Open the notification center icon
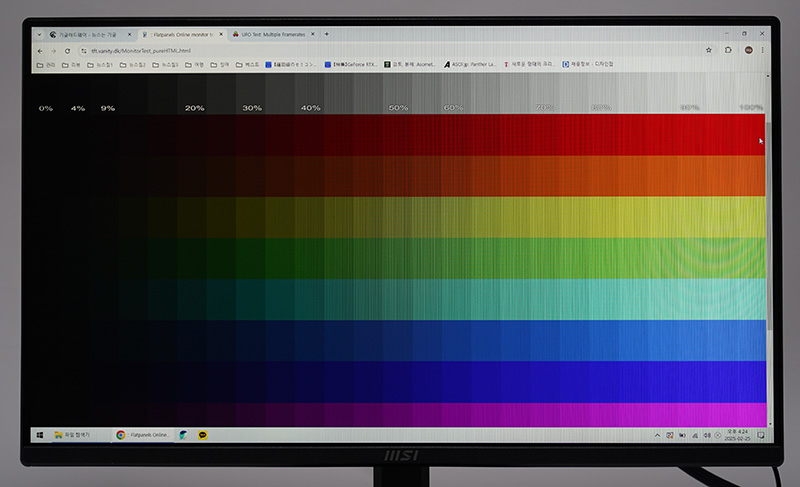This screenshot has width=800, height=487. (761, 435)
